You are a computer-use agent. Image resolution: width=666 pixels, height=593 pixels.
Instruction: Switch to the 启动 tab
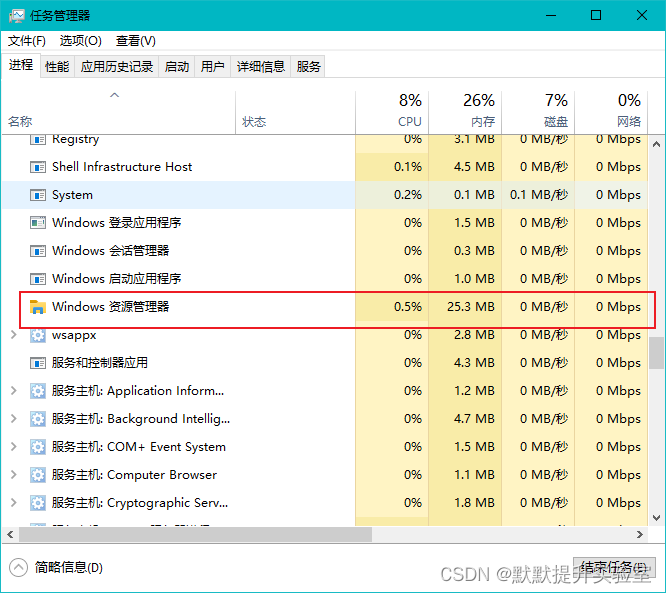pos(177,67)
